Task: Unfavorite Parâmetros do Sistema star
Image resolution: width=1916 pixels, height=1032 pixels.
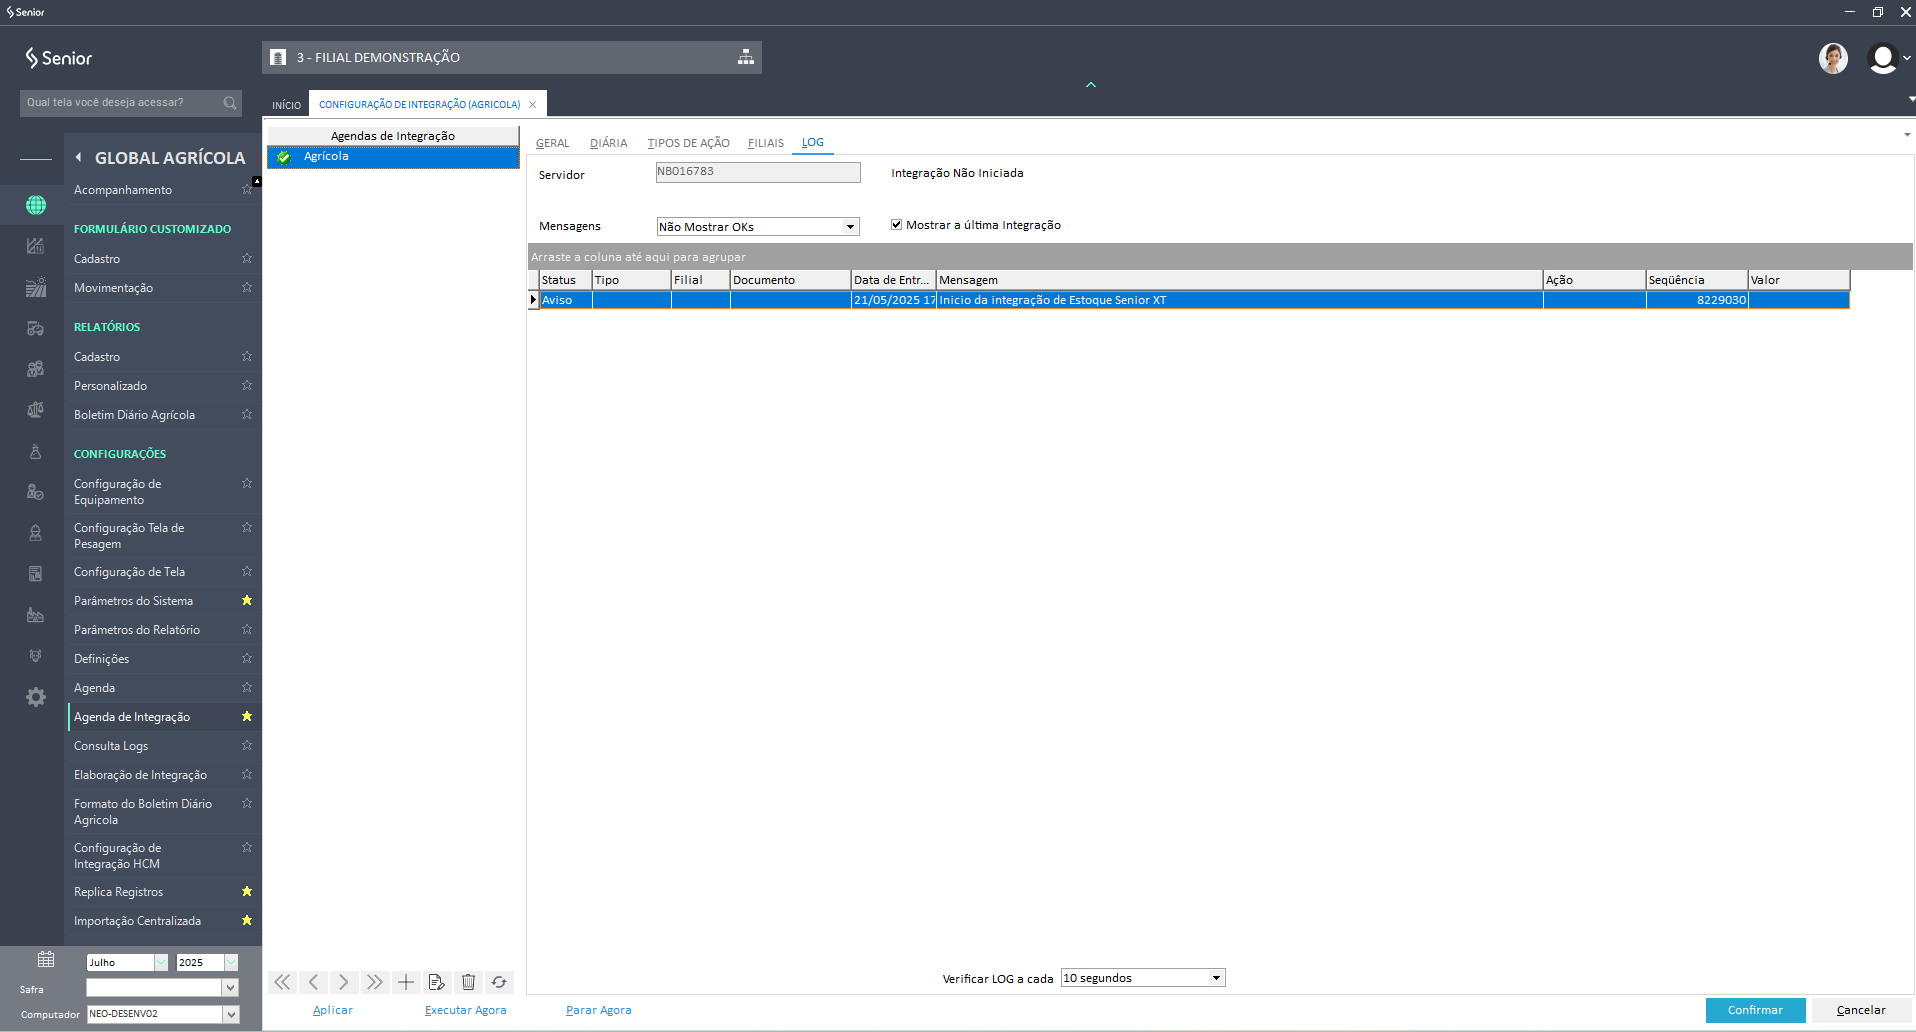Action: [x=247, y=600]
